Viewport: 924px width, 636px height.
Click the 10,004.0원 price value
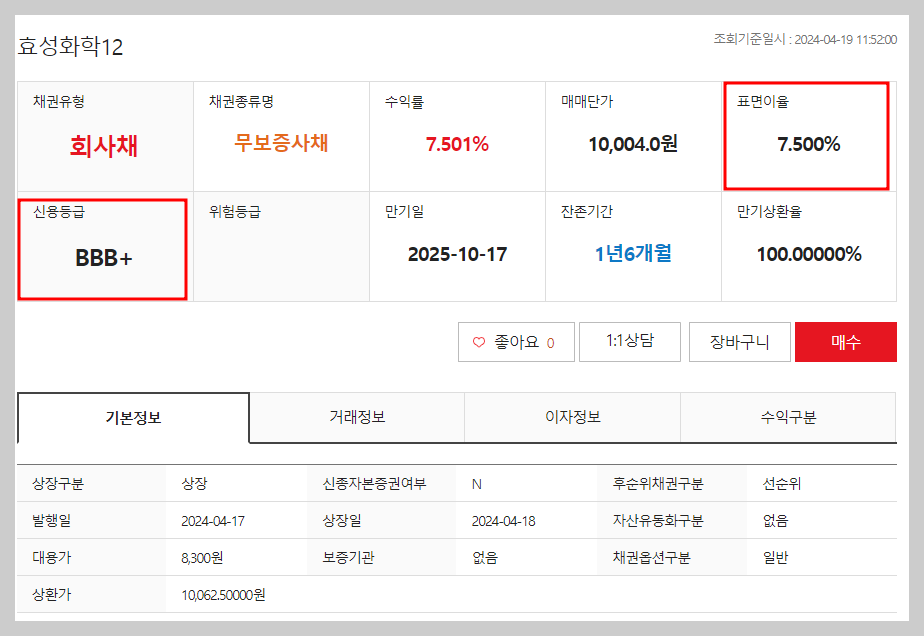pos(633,144)
